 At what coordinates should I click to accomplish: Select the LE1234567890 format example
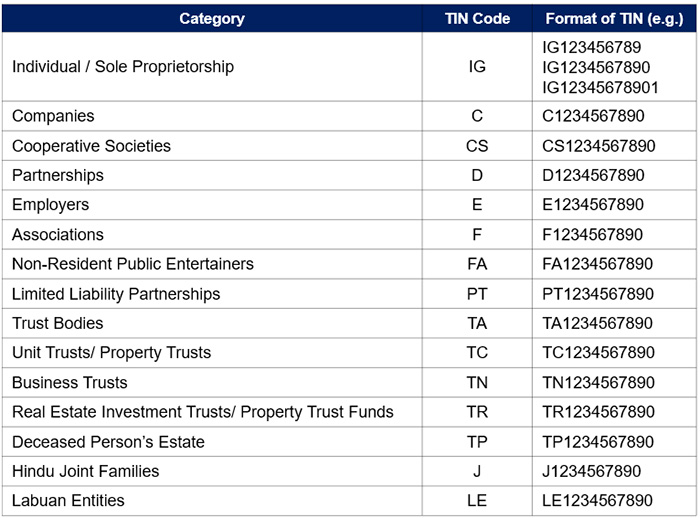(598, 501)
